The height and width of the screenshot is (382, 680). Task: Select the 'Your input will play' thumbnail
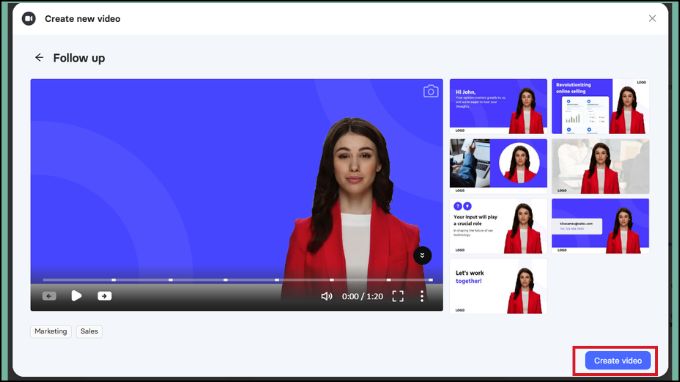click(x=498, y=226)
